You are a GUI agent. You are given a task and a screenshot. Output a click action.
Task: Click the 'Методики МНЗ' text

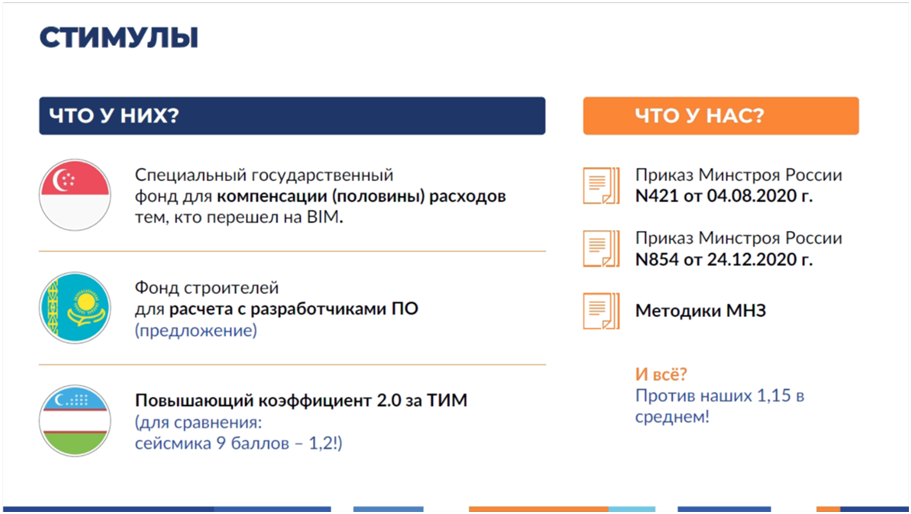pos(701,311)
